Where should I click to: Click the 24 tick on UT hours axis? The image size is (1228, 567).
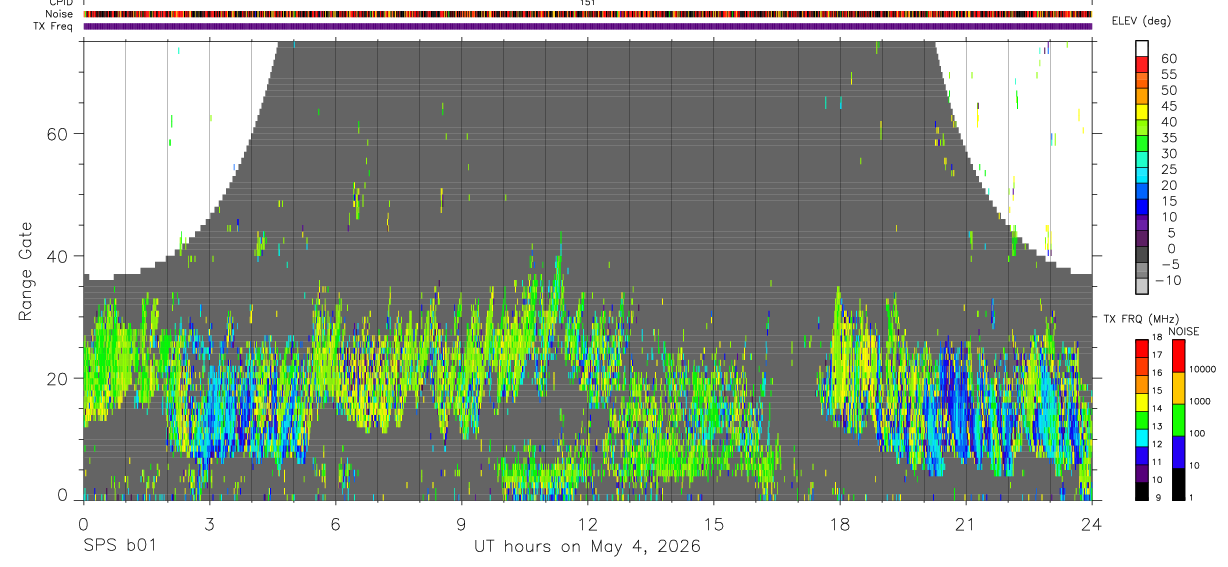click(1092, 524)
